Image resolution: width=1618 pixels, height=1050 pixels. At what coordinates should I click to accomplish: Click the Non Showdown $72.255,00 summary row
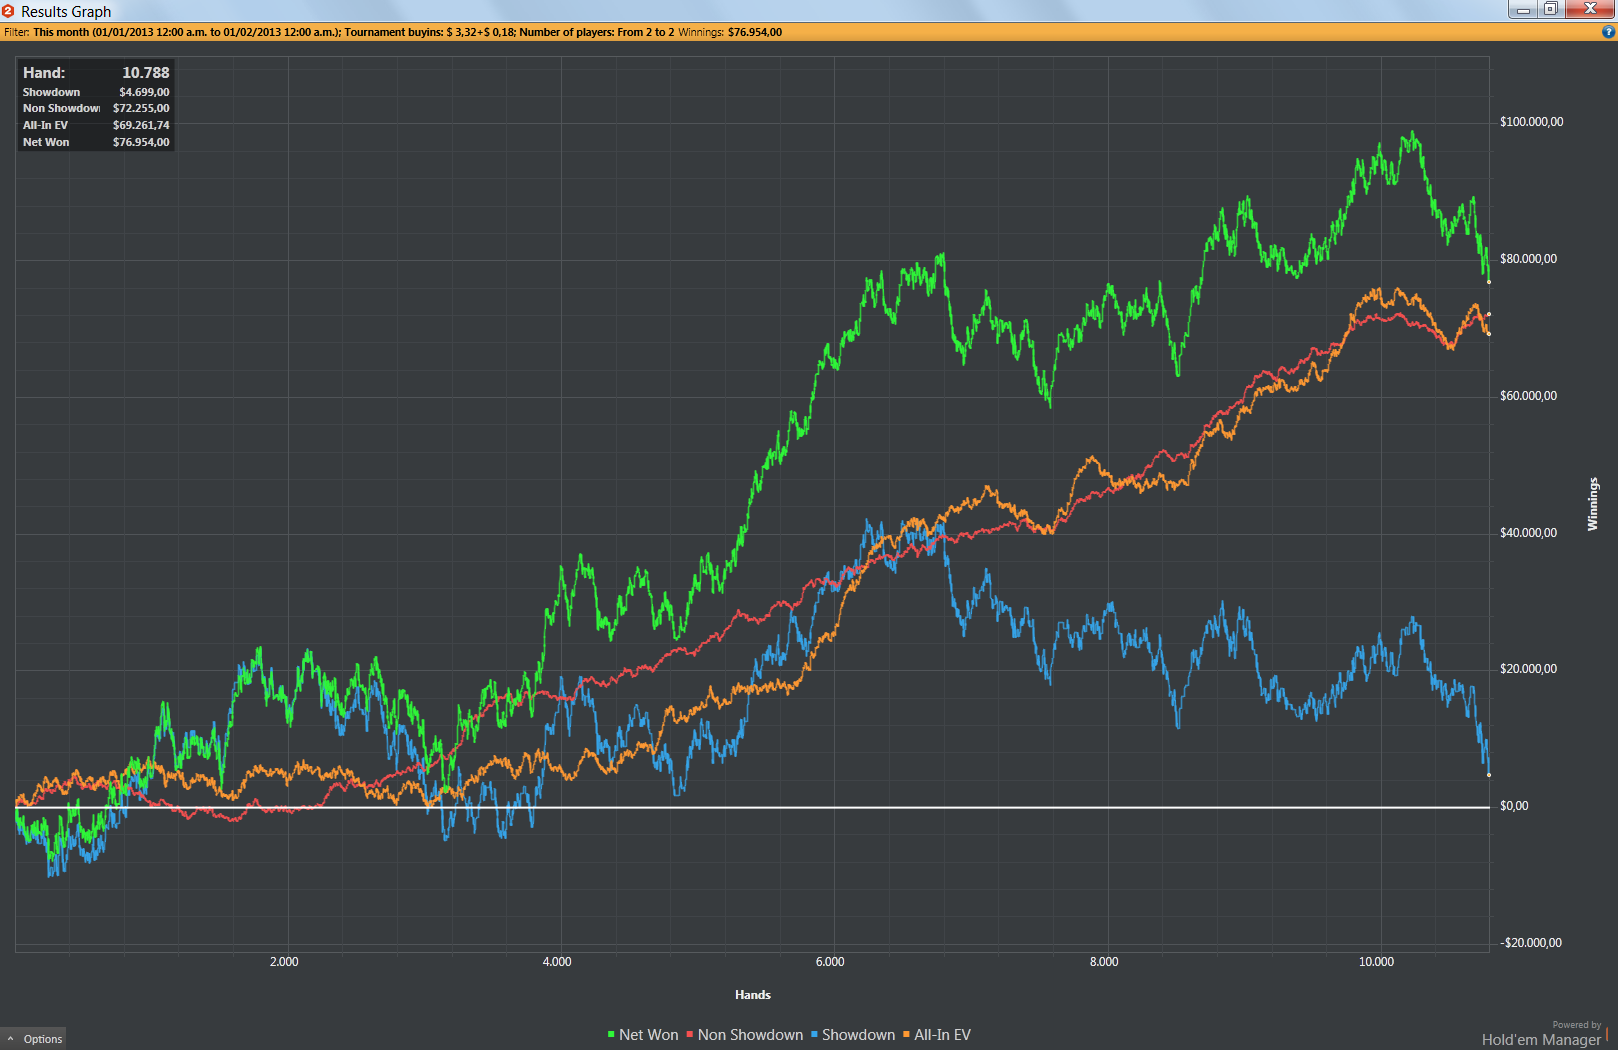96,108
